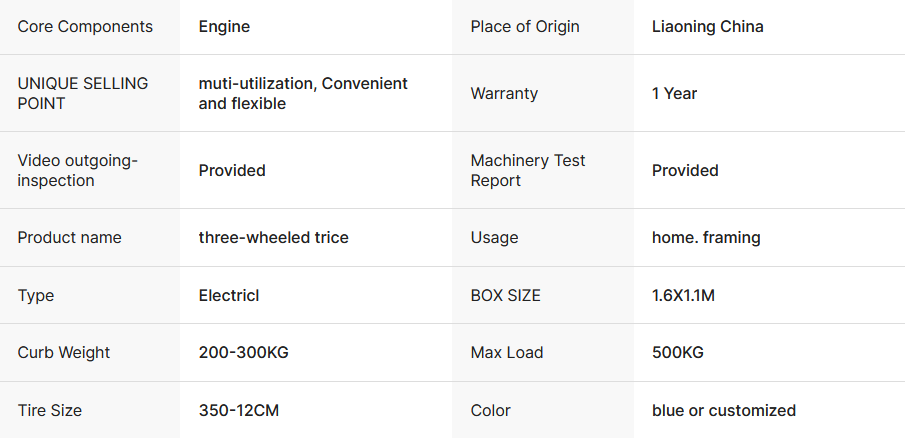The height and width of the screenshot is (438, 905).
Task: Select the "500KG" max load value
Action: [x=678, y=352]
